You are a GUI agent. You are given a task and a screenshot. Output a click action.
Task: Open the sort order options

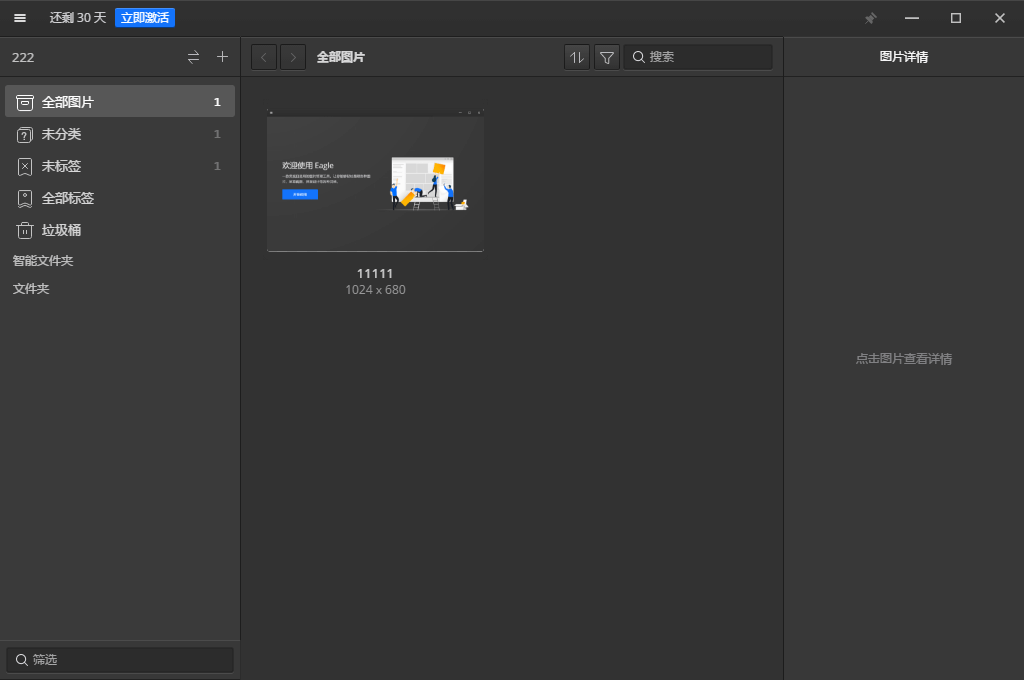(576, 57)
